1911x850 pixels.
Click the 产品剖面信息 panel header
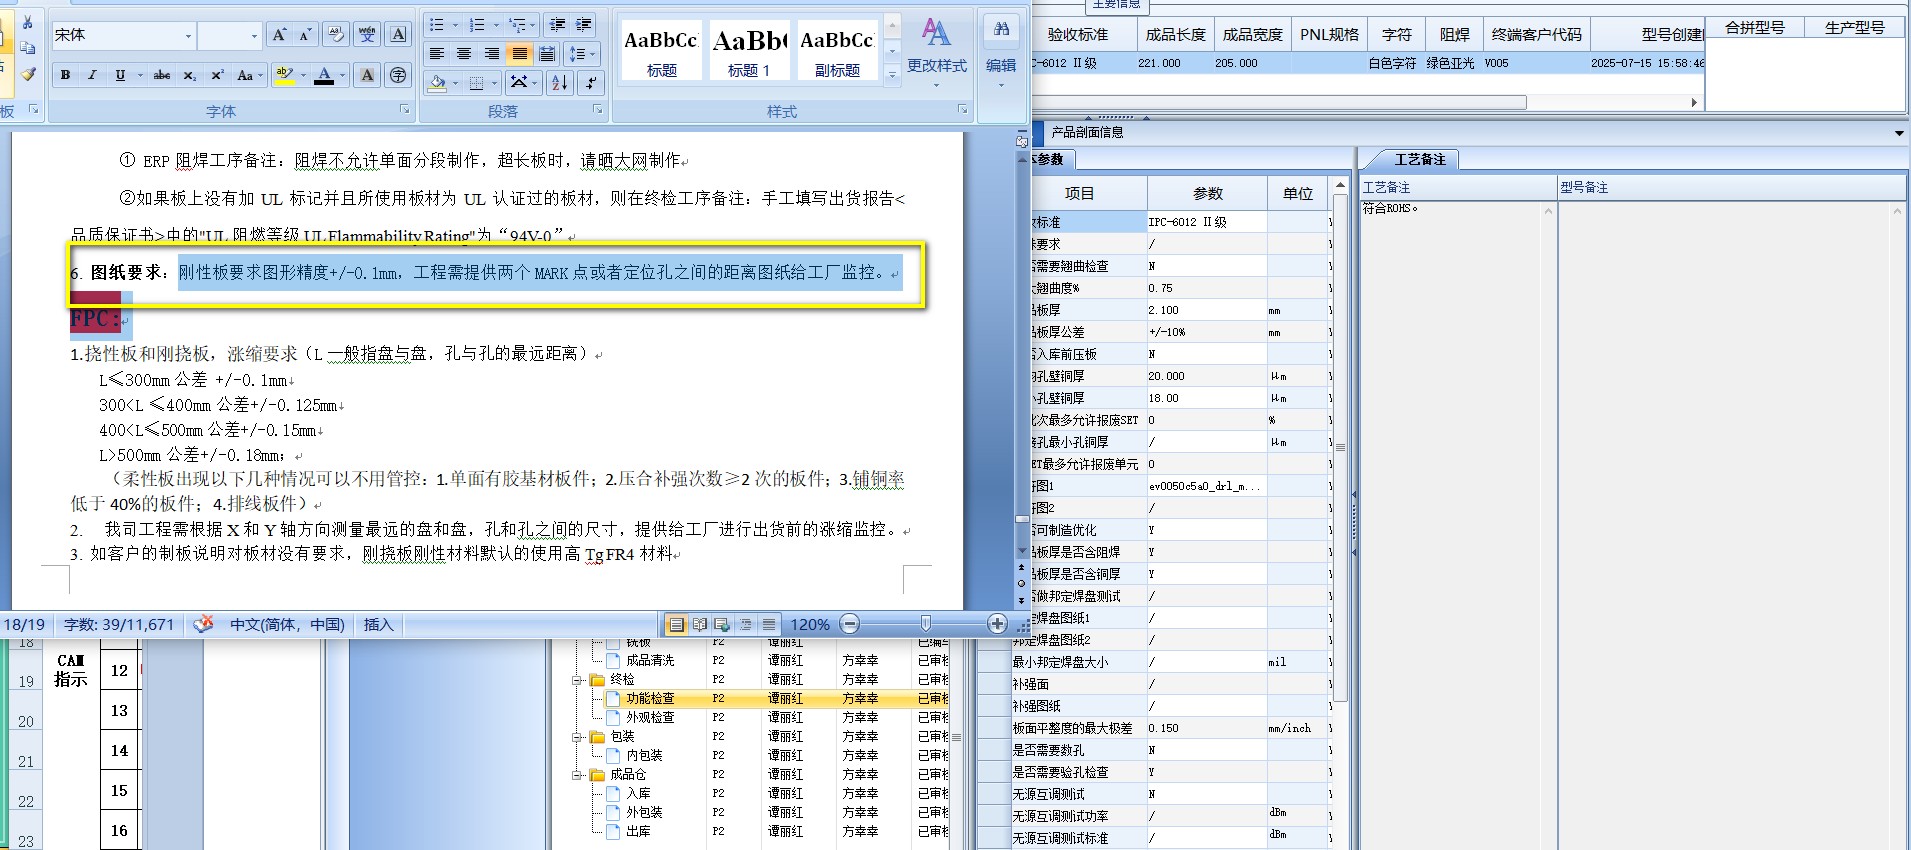point(1087,132)
